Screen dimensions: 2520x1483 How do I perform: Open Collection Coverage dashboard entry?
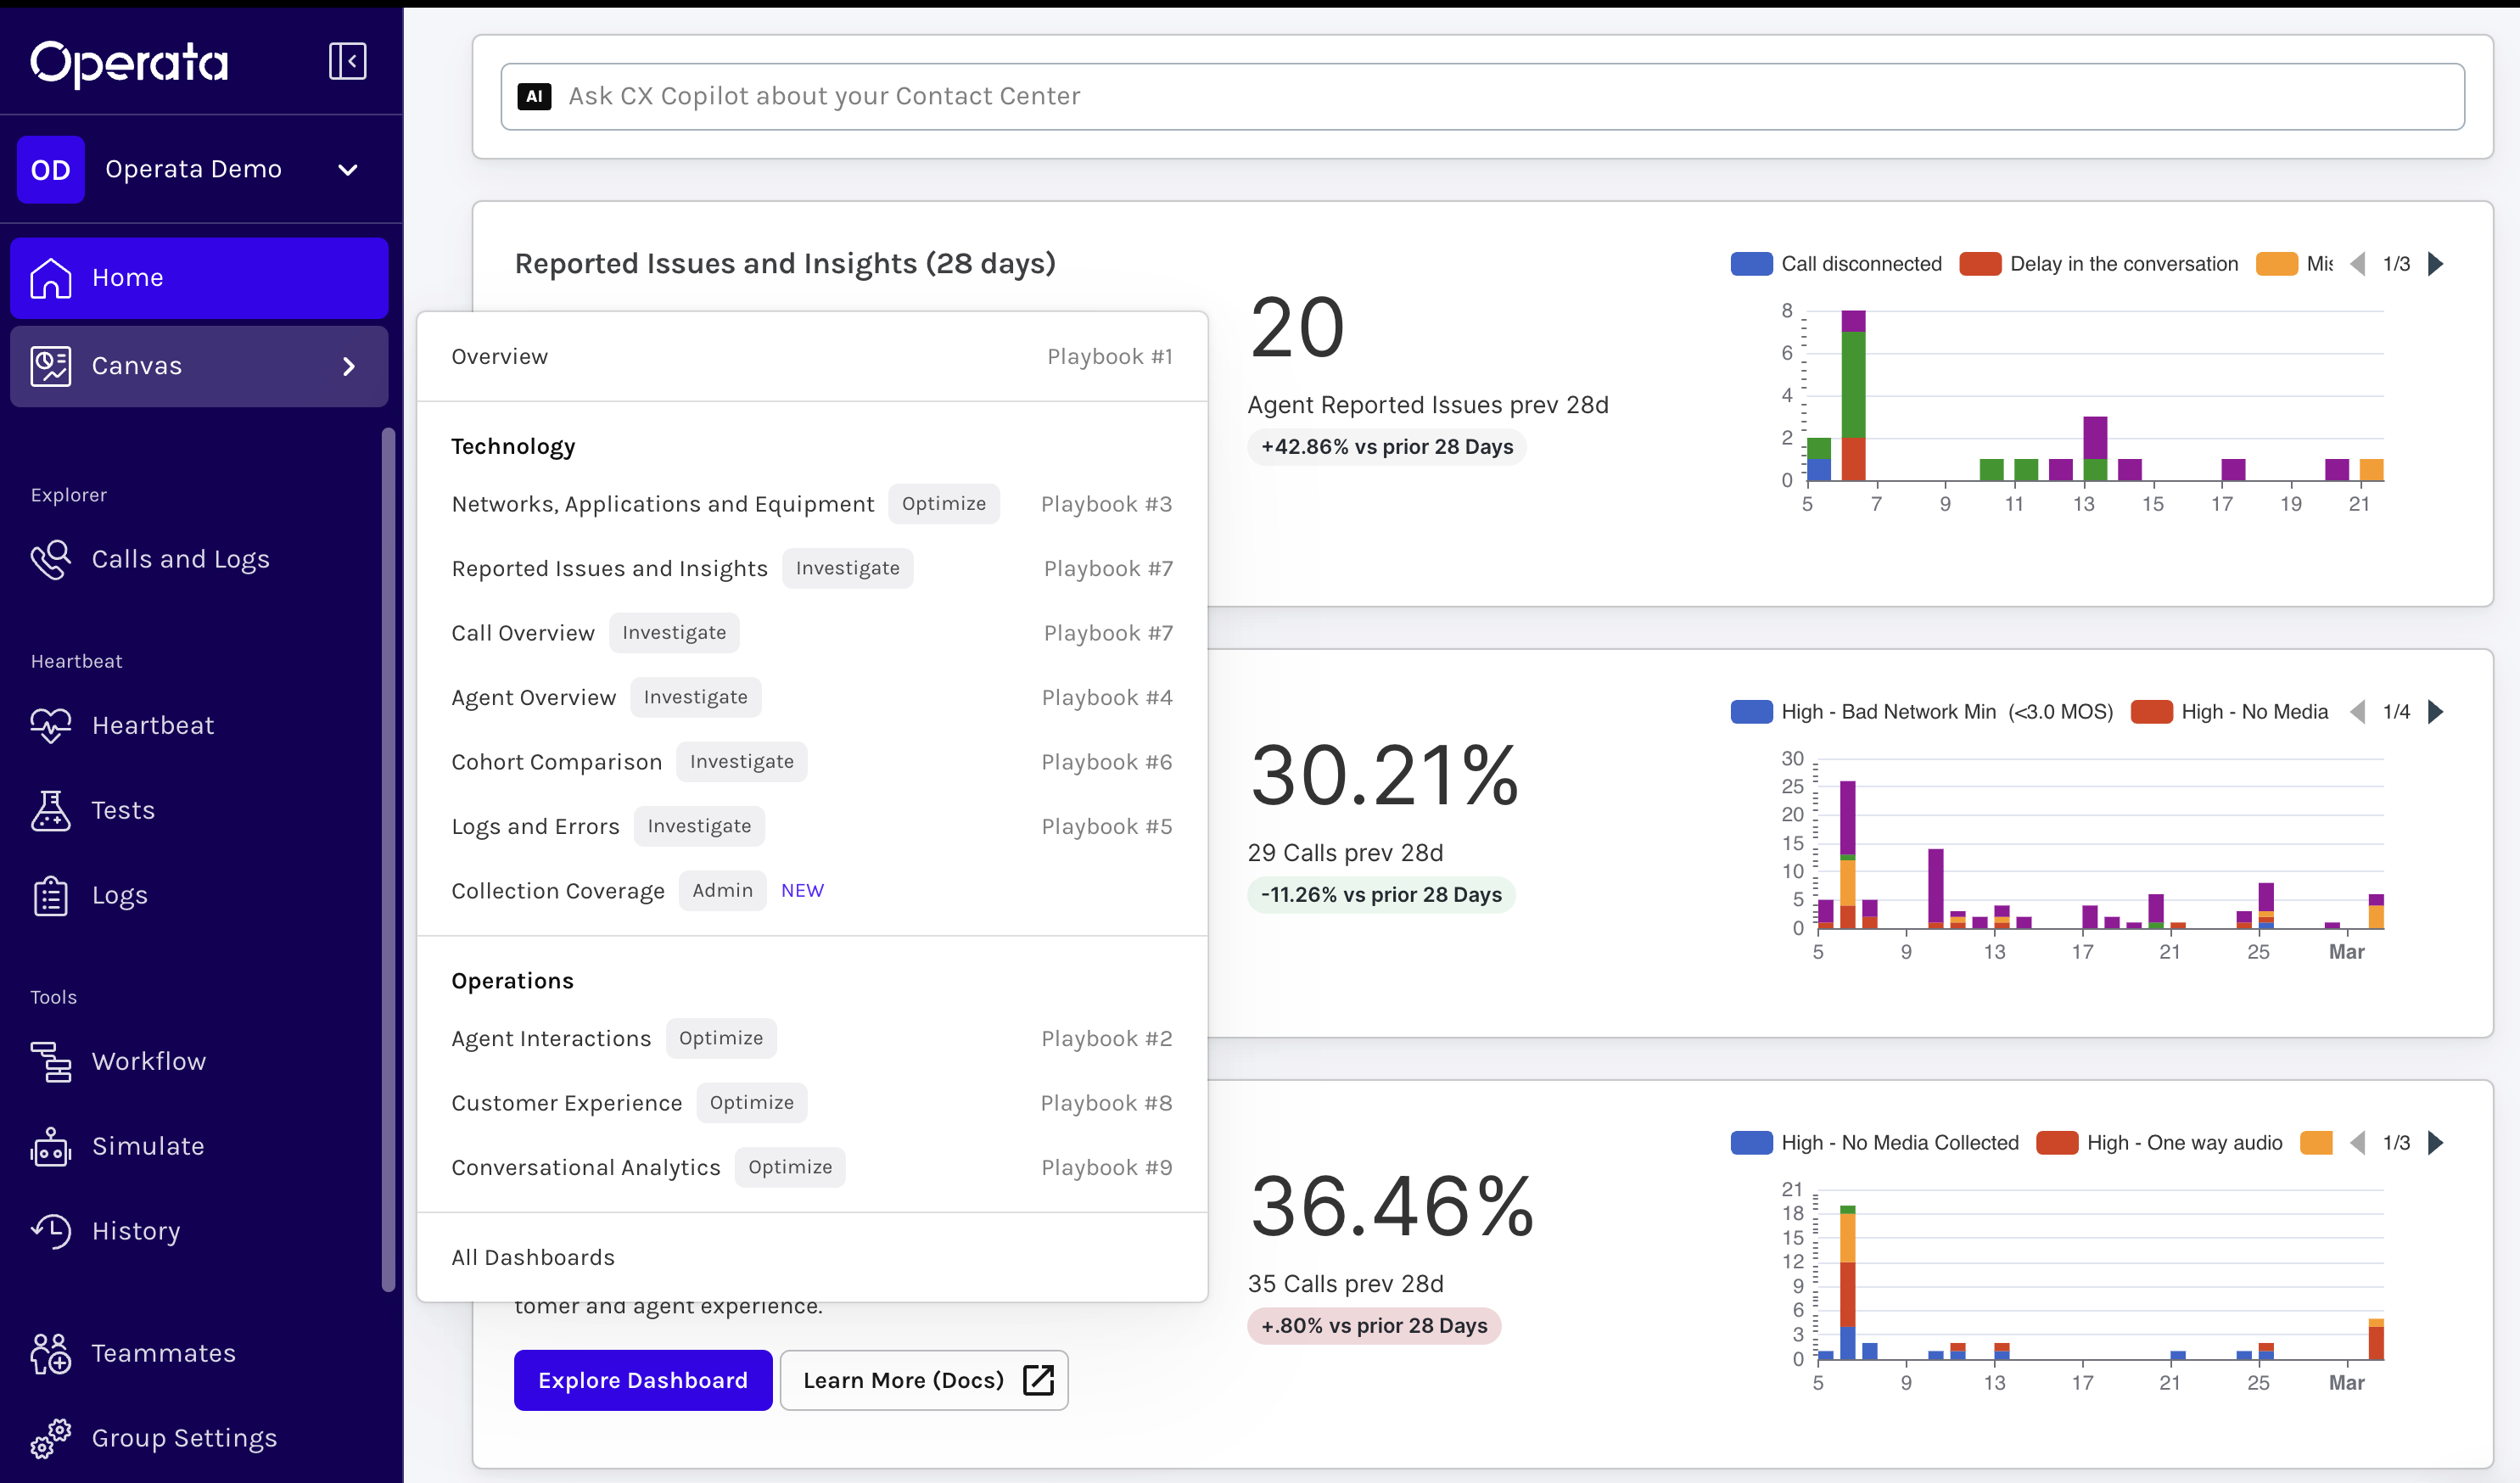812,891
